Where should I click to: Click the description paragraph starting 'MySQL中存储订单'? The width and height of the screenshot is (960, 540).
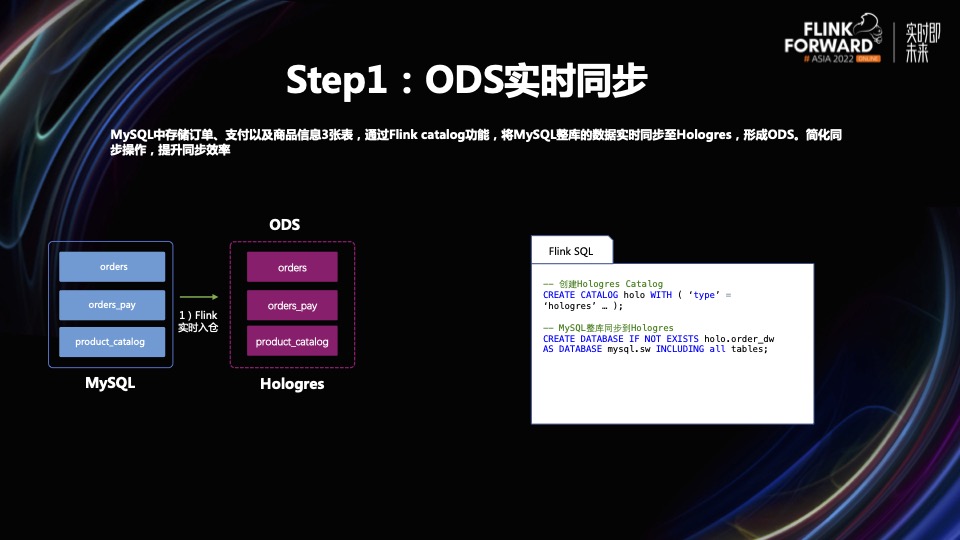pos(476,142)
